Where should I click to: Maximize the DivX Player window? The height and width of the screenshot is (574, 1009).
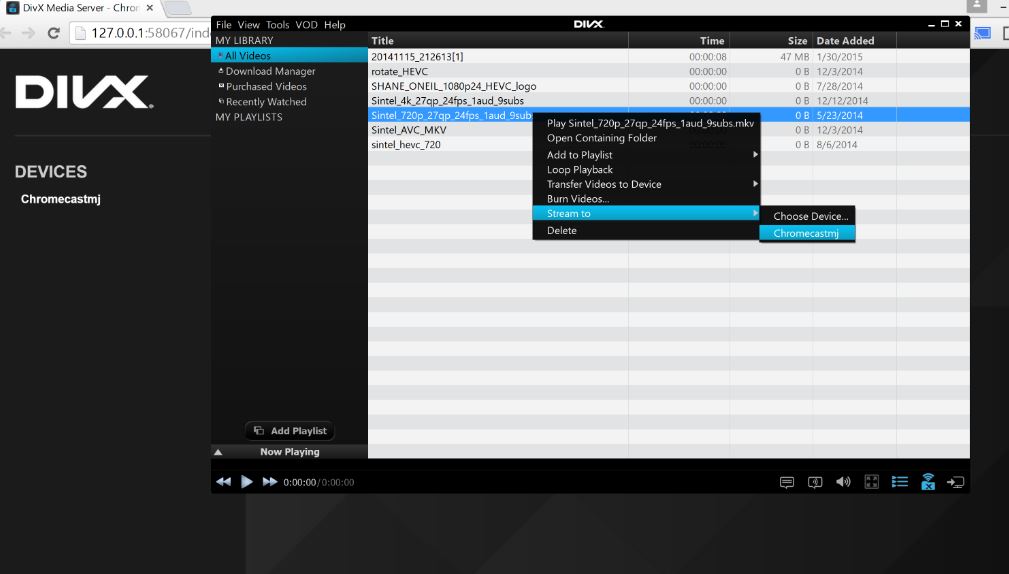tap(945, 24)
